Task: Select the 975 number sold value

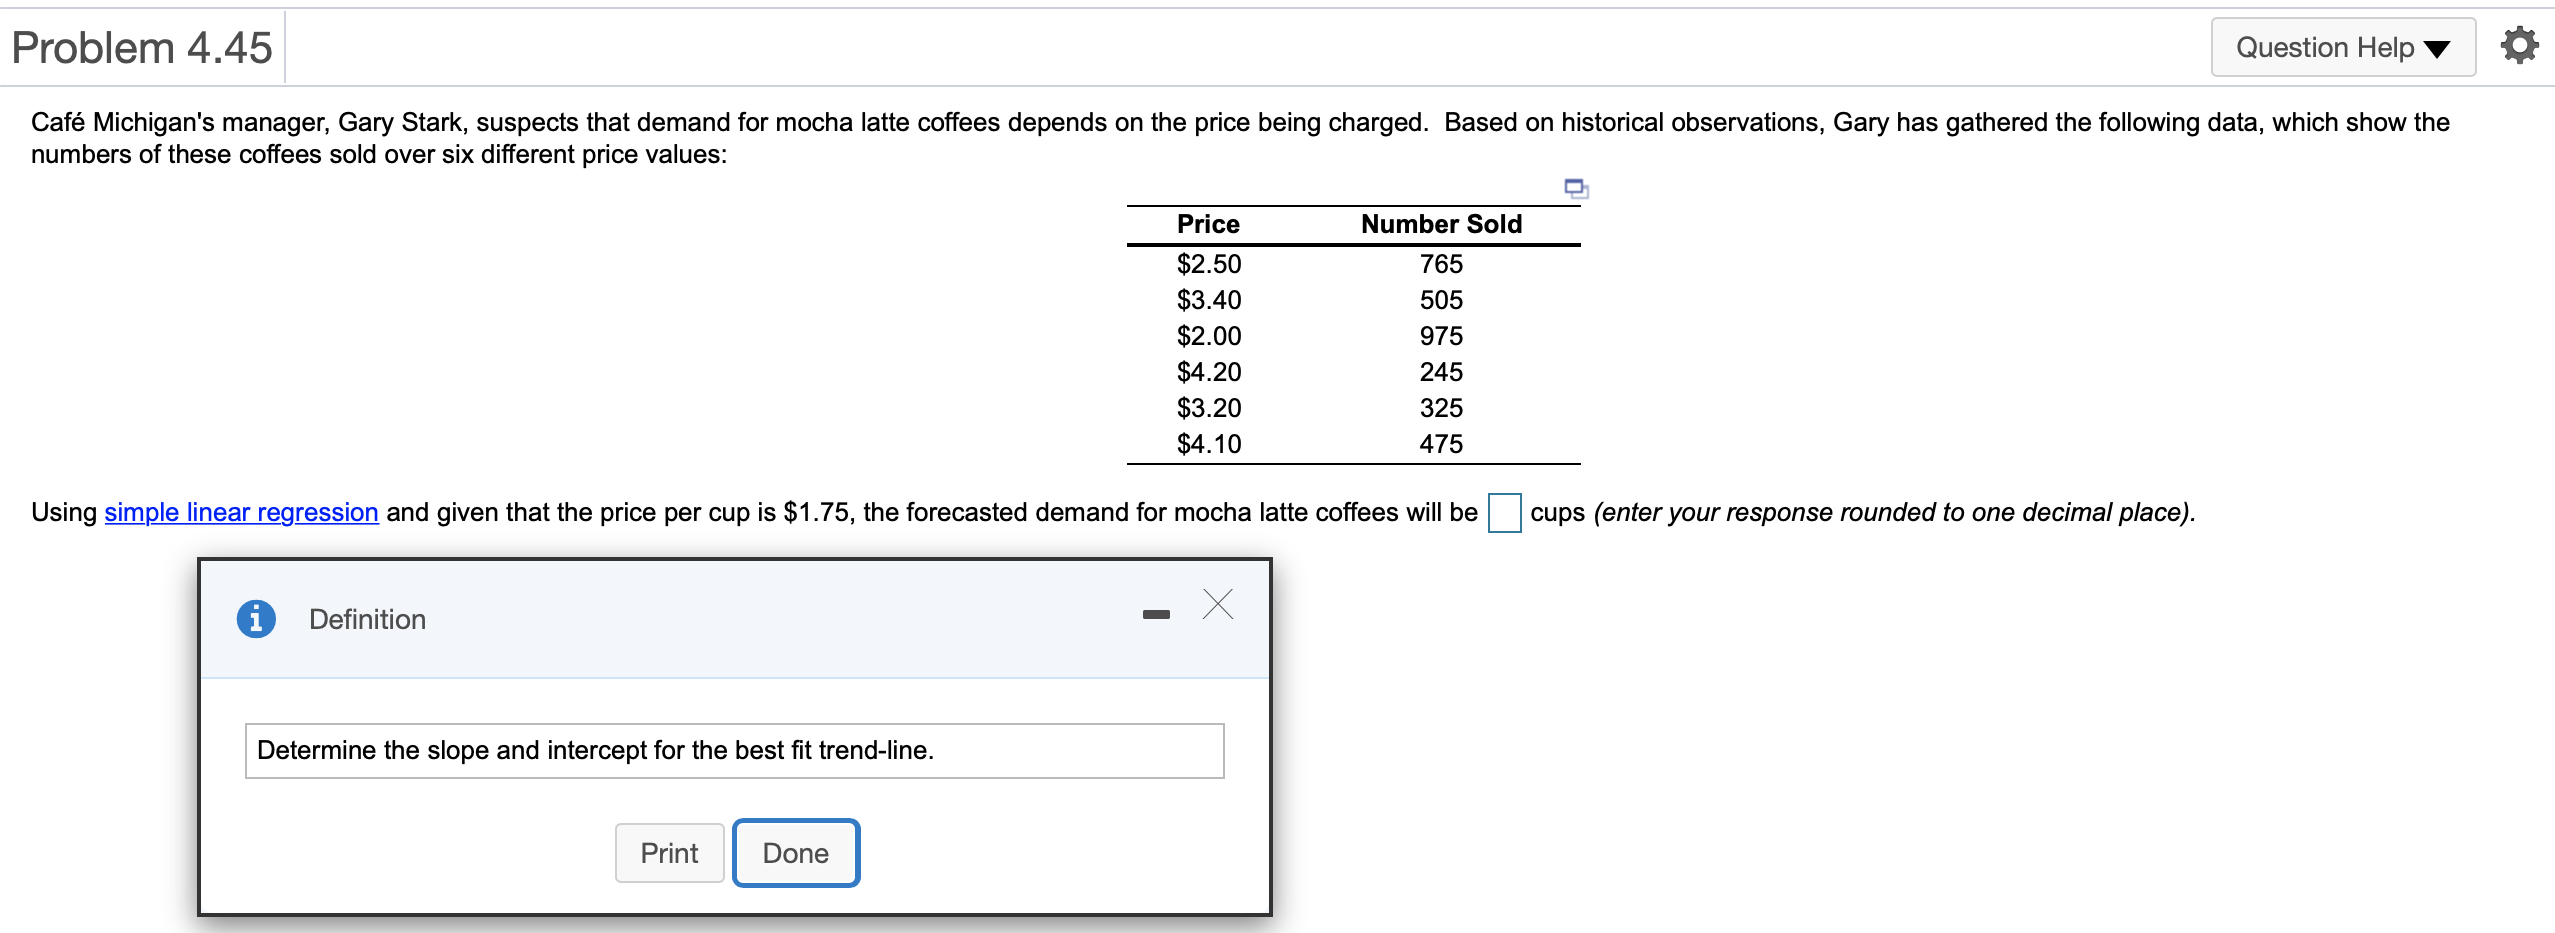Action: [1441, 336]
